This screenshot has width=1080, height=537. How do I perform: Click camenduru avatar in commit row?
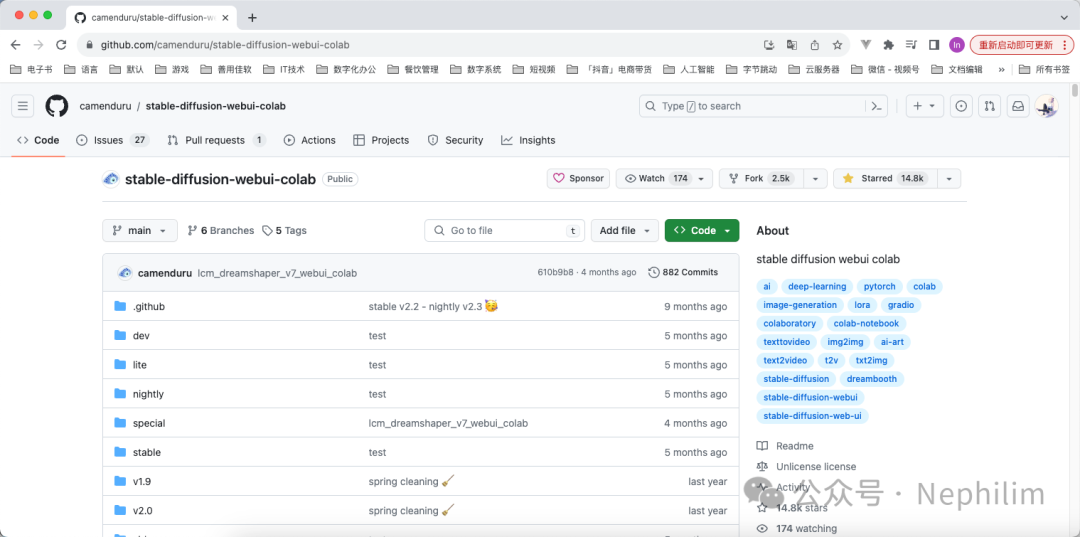pos(125,273)
